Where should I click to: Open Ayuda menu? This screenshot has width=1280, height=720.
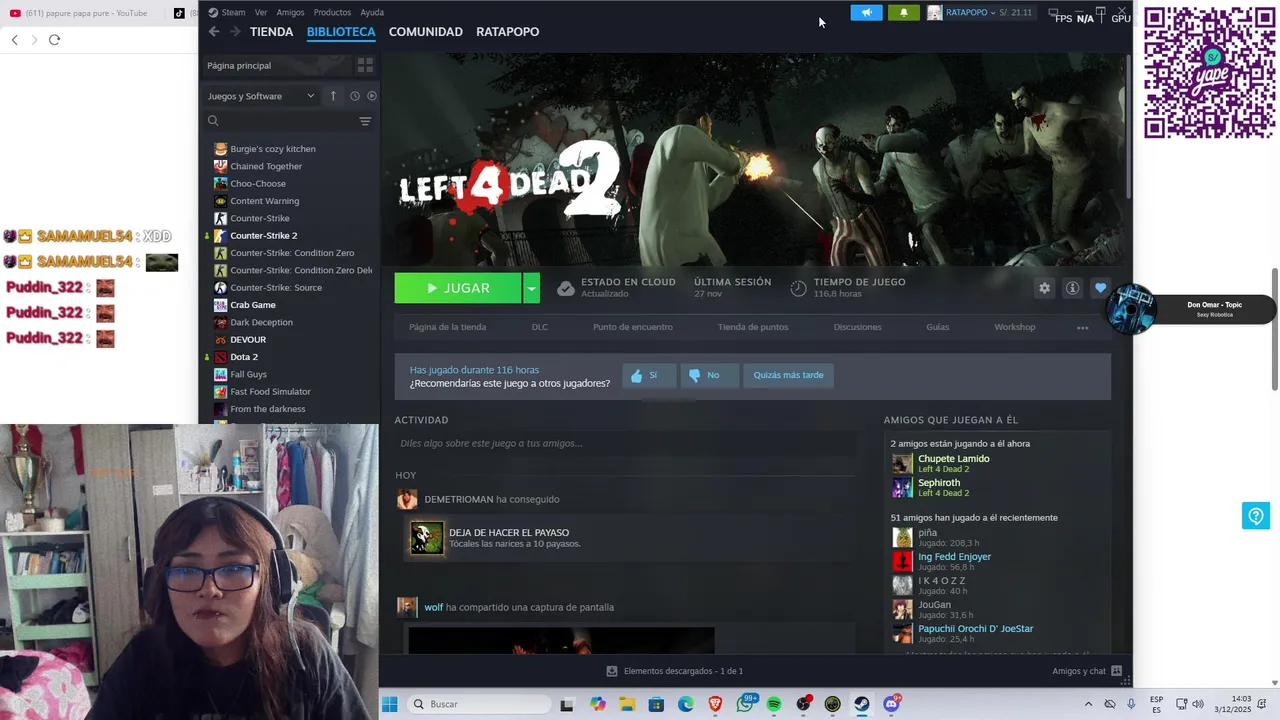(372, 13)
